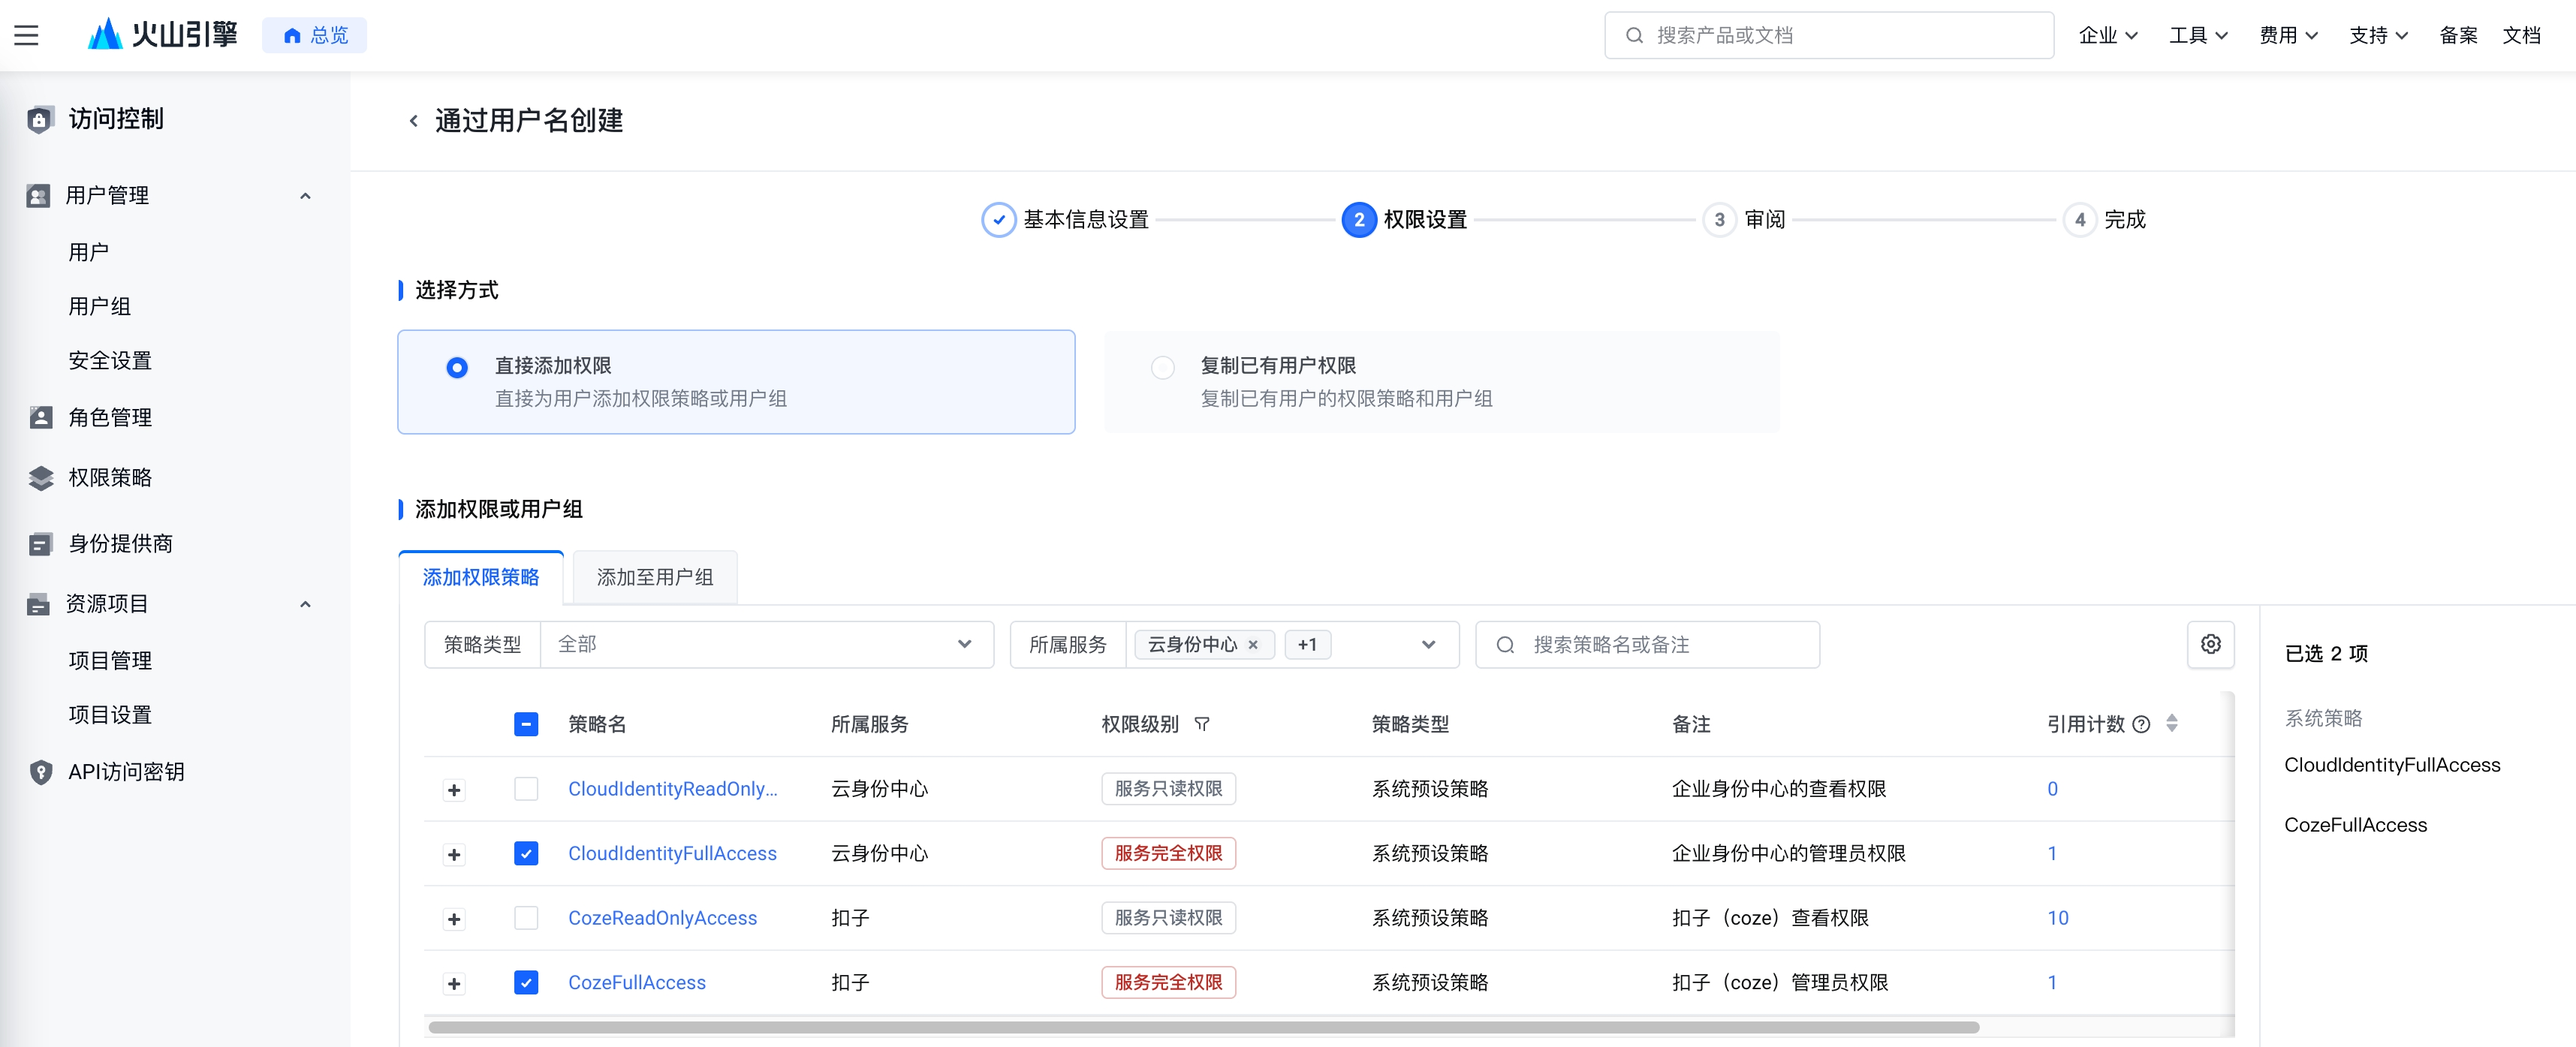Sort the table by 引用计数 arrows
The width and height of the screenshot is (2576, 1047).
click(x=2171, y=723)
